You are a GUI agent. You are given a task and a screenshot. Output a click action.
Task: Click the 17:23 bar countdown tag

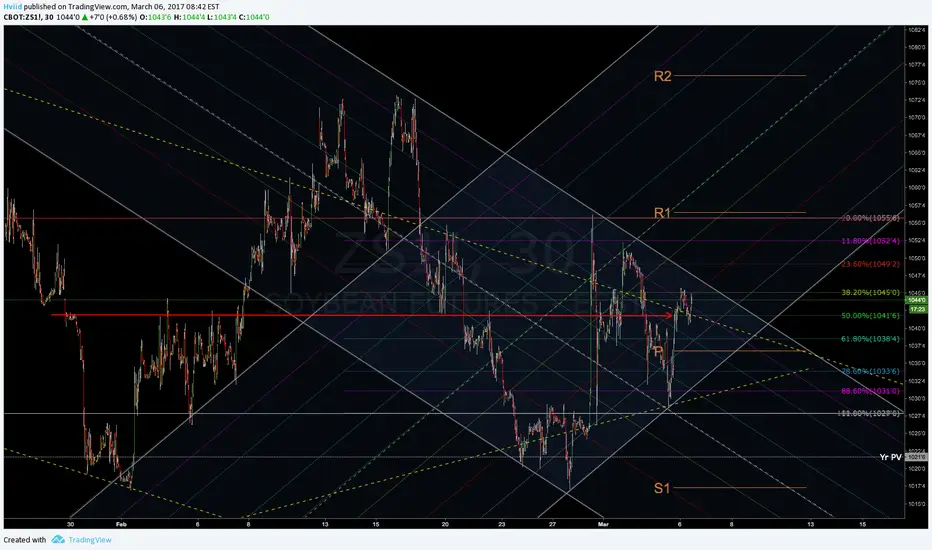[916, 309]
